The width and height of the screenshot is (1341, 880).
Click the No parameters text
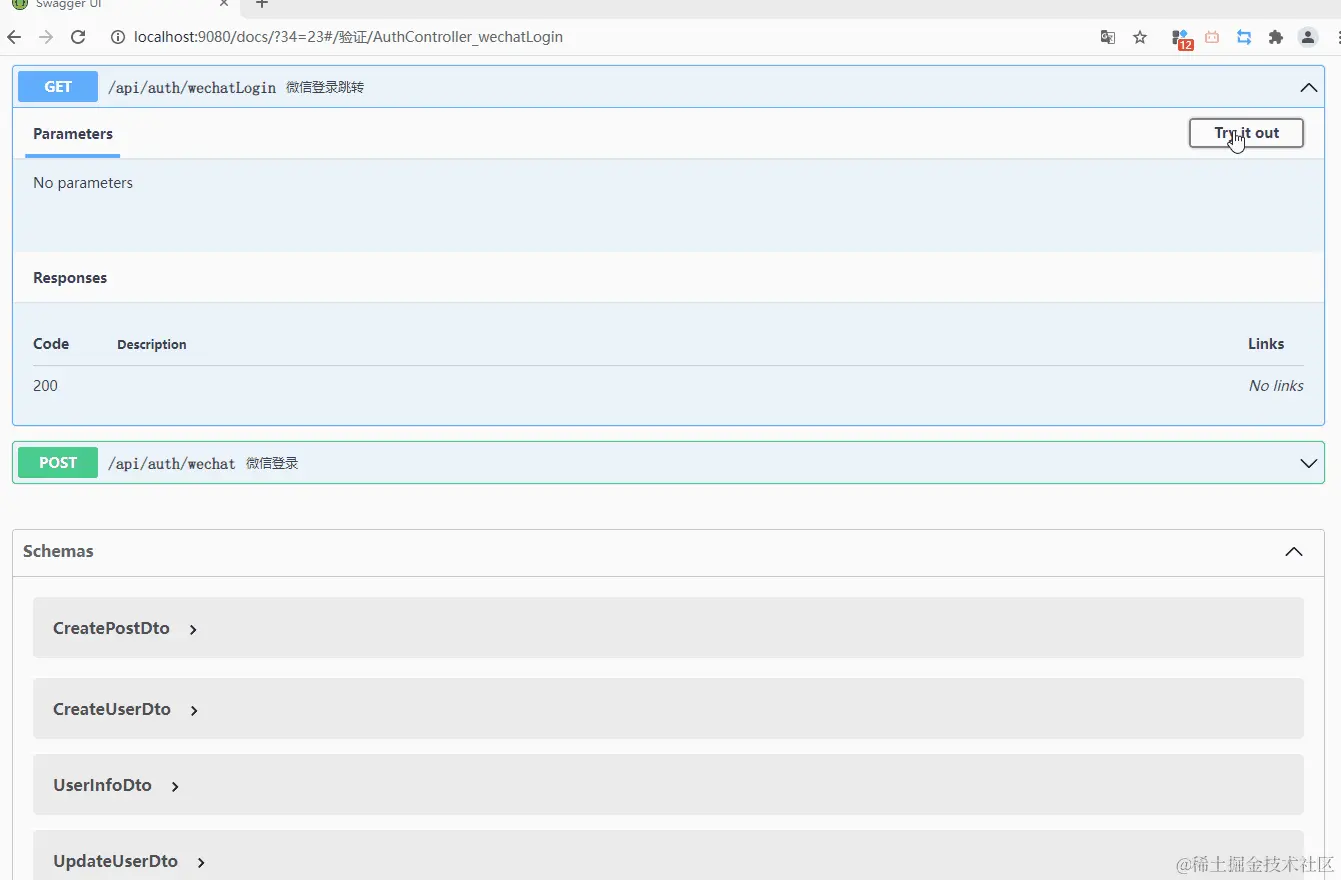tap(83, 183)
